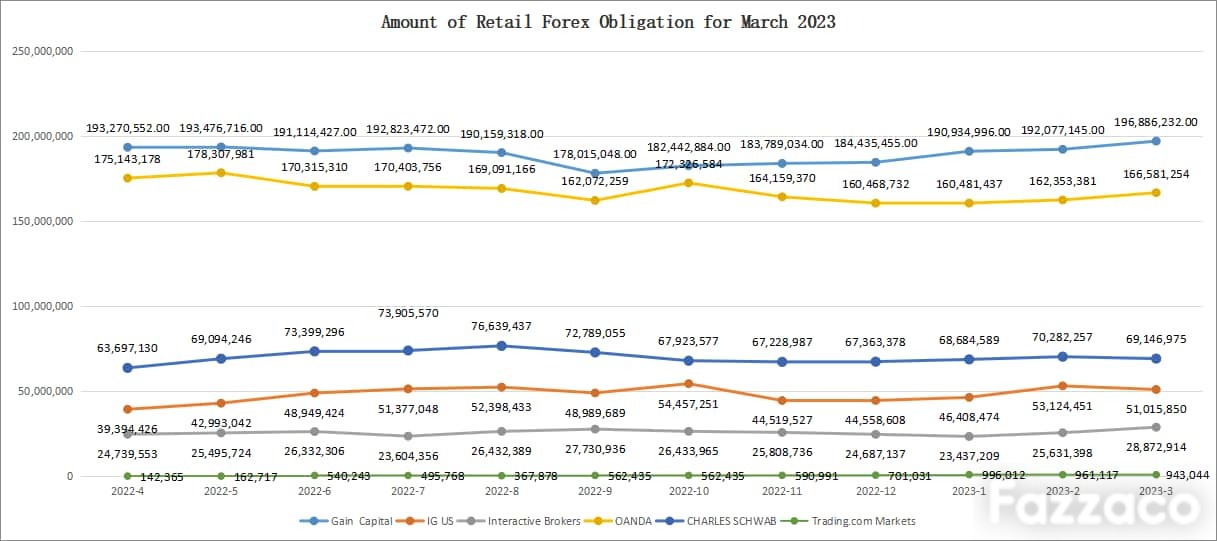The height and width of the screenshot is (541, 1217).
Task: Click the Trading.com data label 701,031
Action: (910, 476)
